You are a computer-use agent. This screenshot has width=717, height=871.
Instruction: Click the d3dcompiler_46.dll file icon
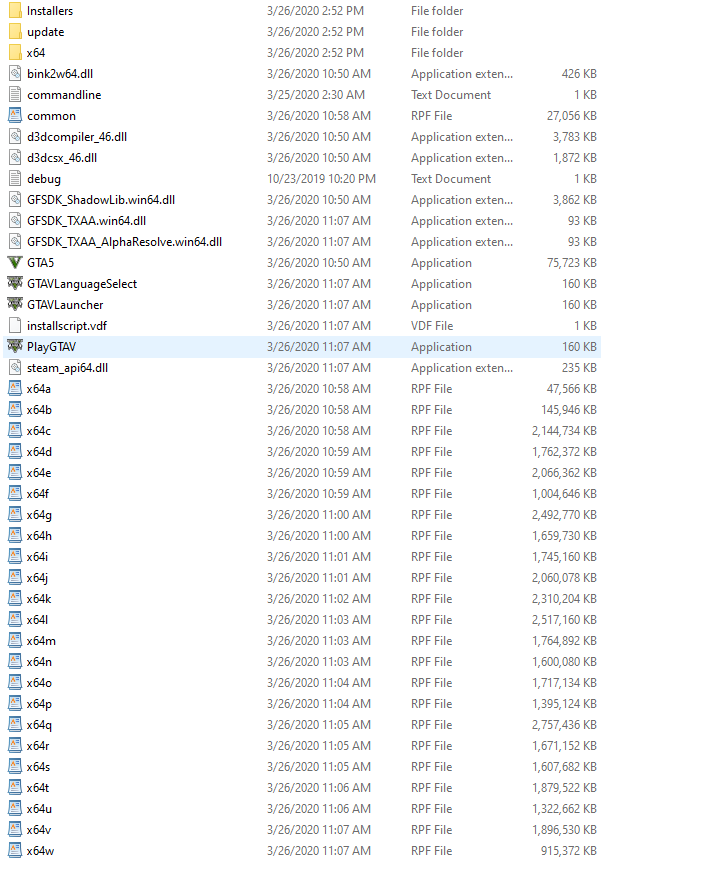(x=16, y=137)
